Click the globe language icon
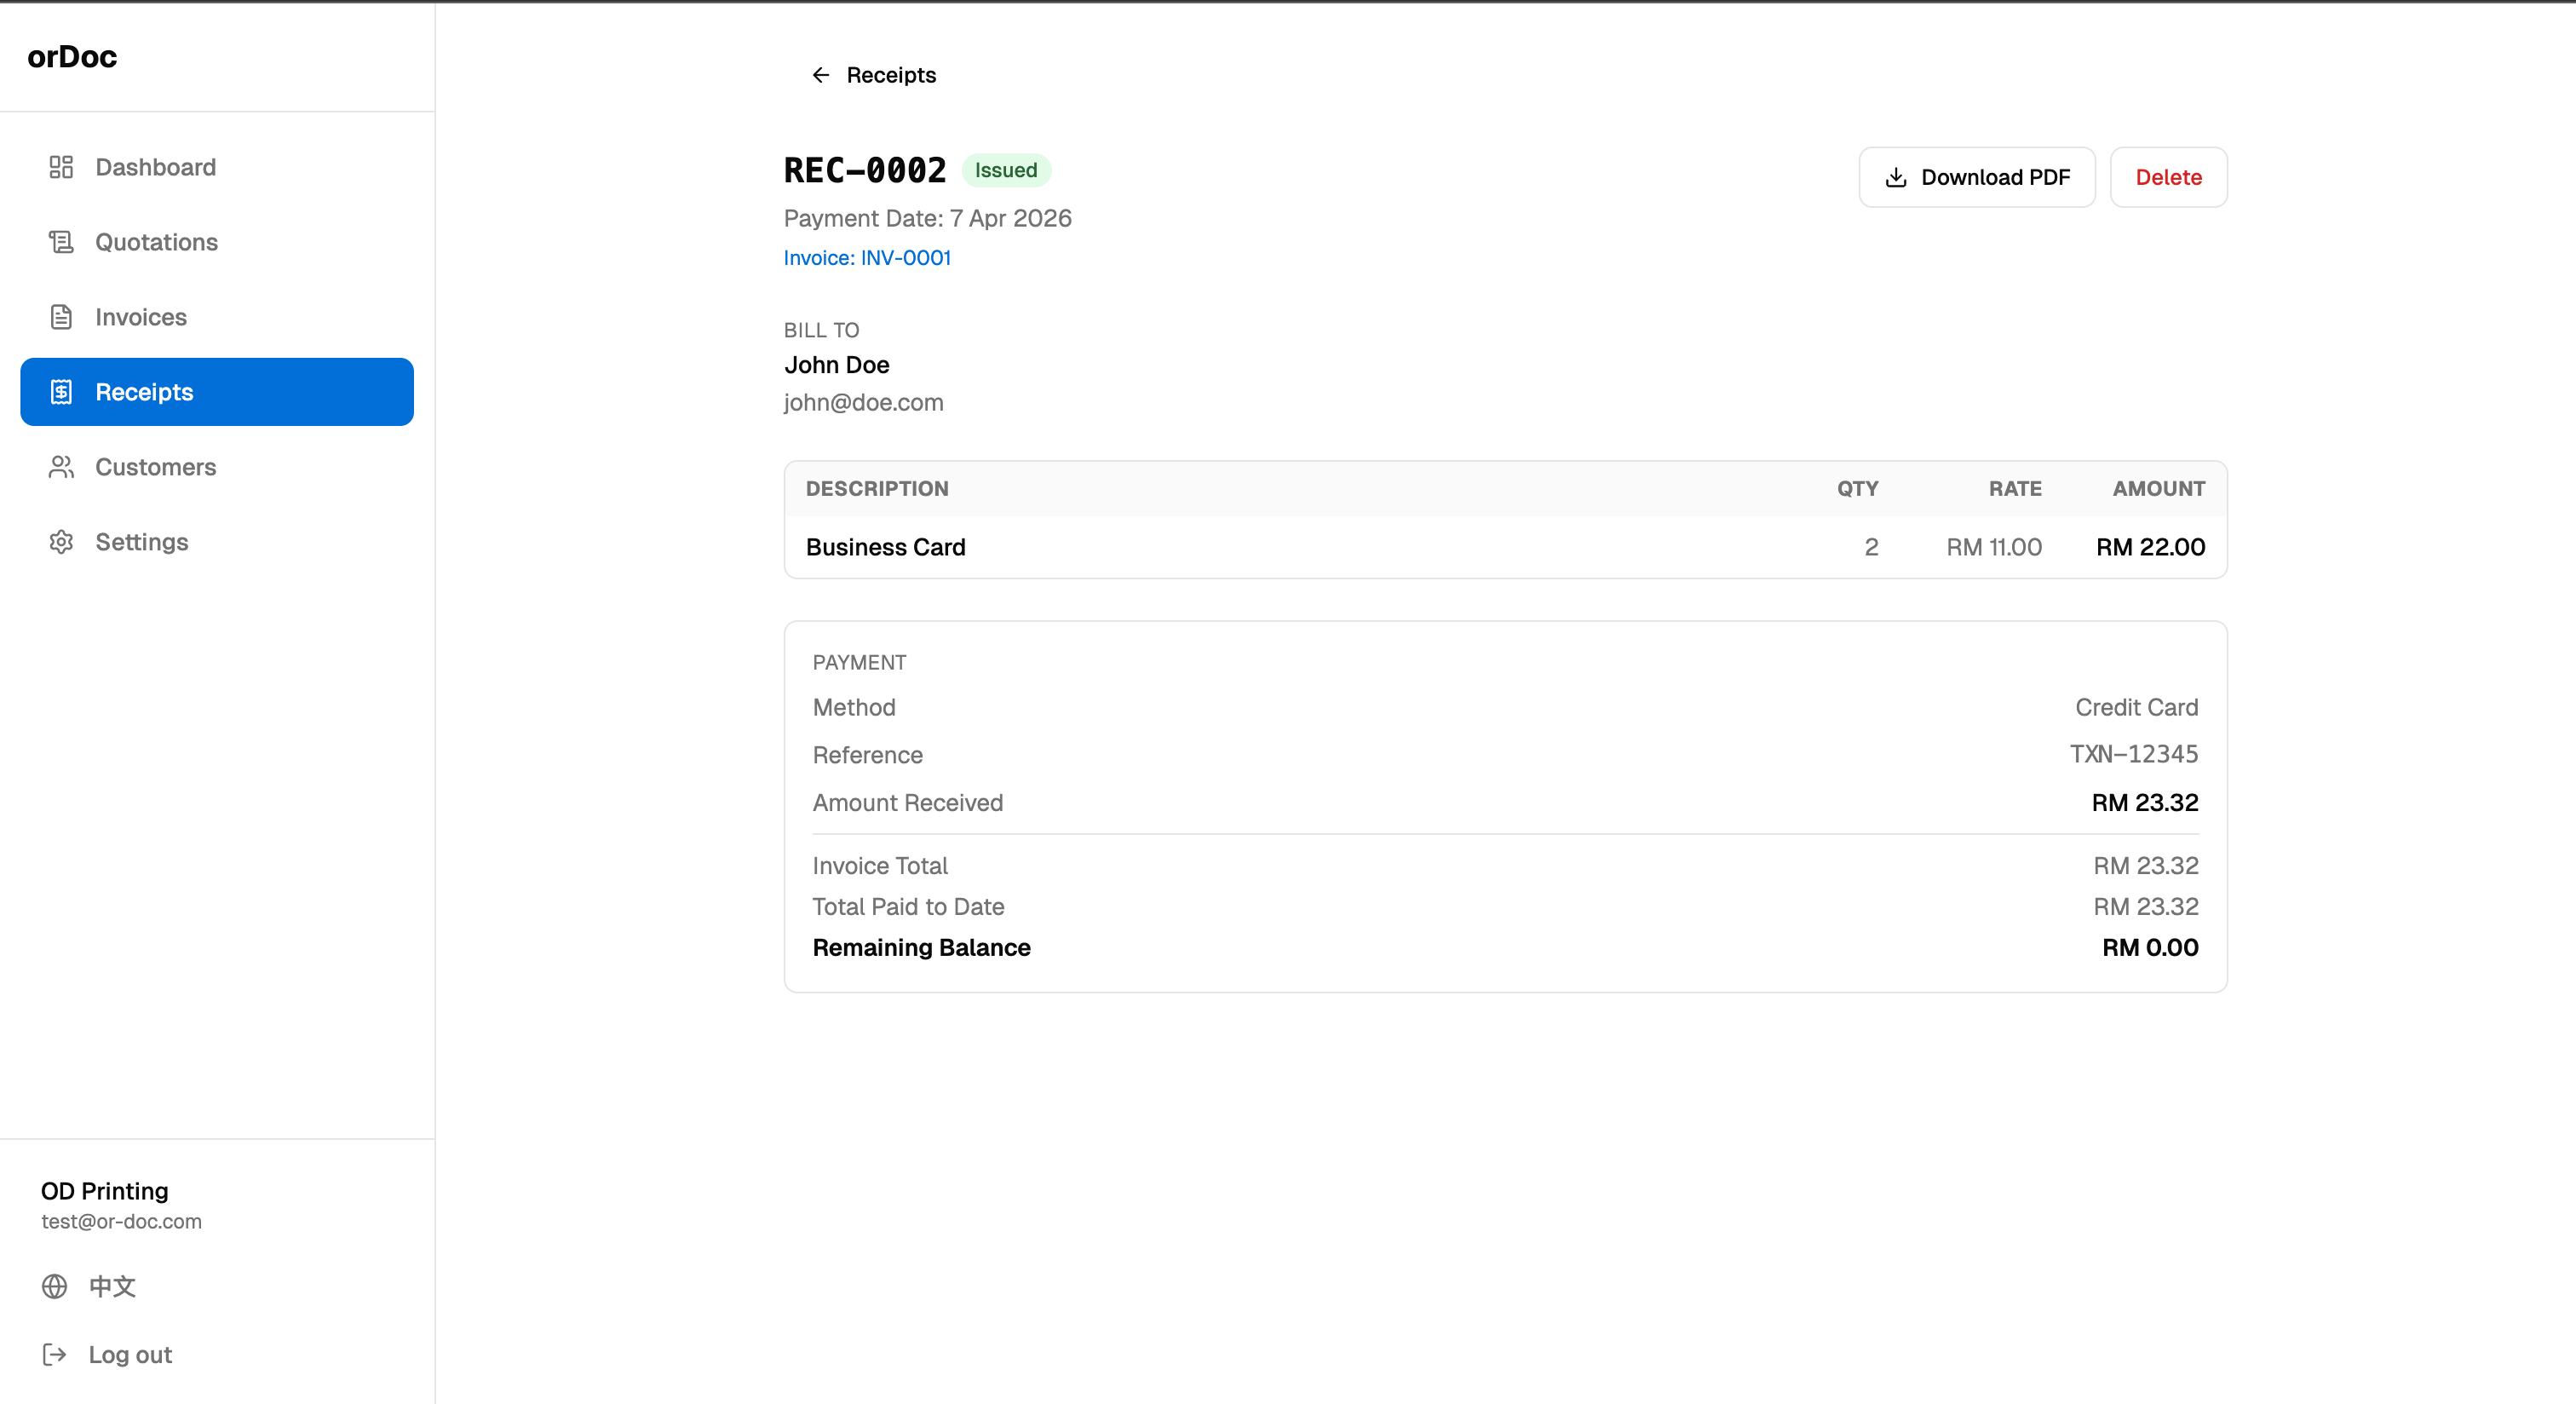Image resolution: width=2576 pixels, height=1404 pixels. pos(54,1286)
